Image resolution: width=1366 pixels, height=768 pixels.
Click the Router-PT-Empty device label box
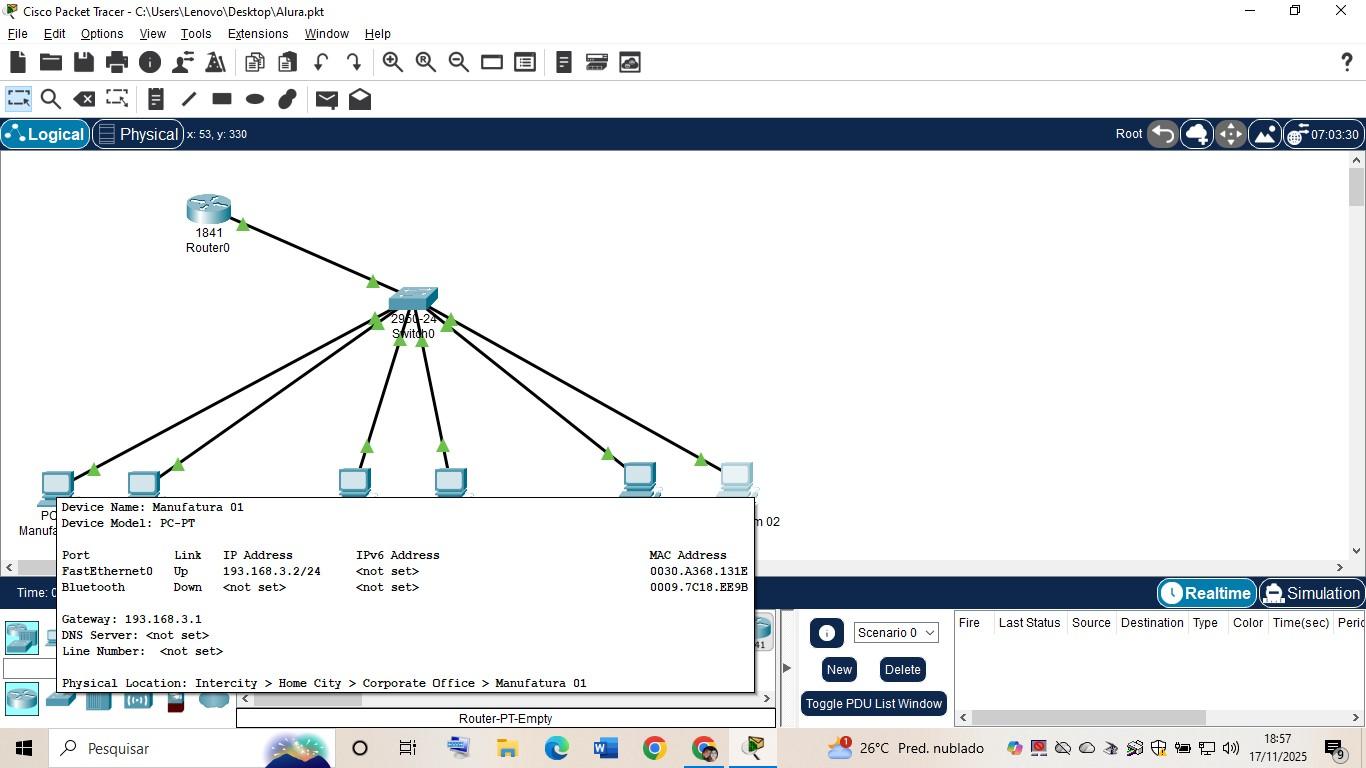tap(506, 718)
